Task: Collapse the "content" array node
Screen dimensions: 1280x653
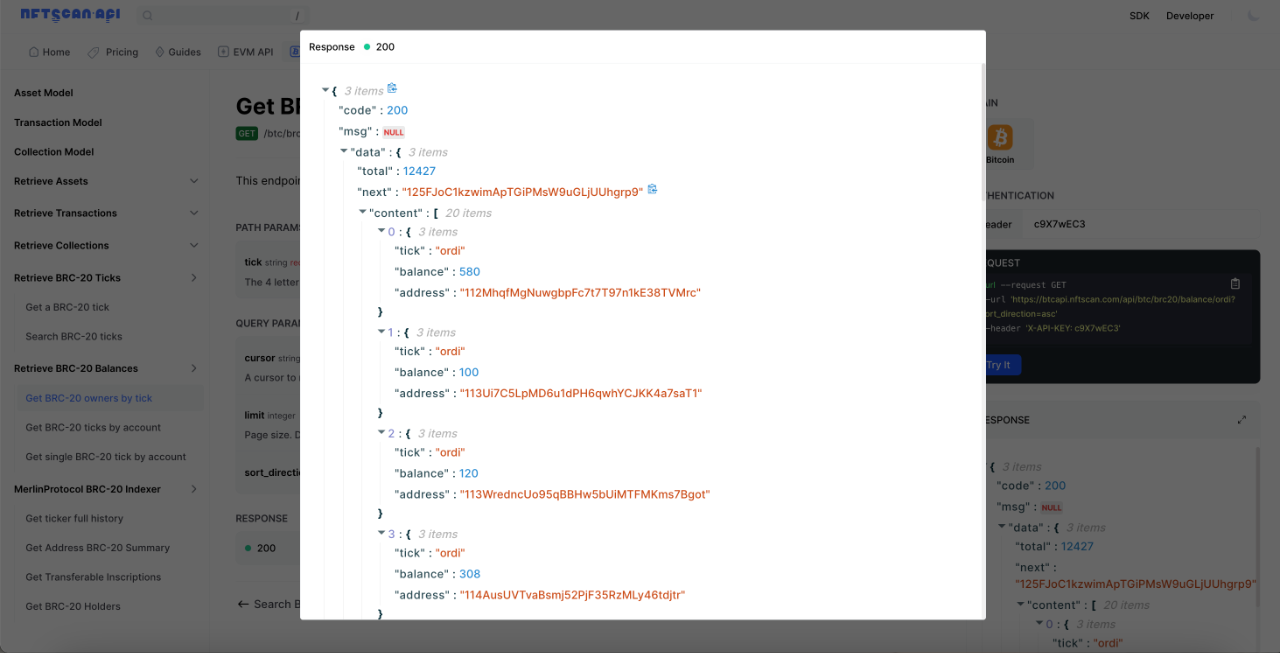Action: pos(363,213)
